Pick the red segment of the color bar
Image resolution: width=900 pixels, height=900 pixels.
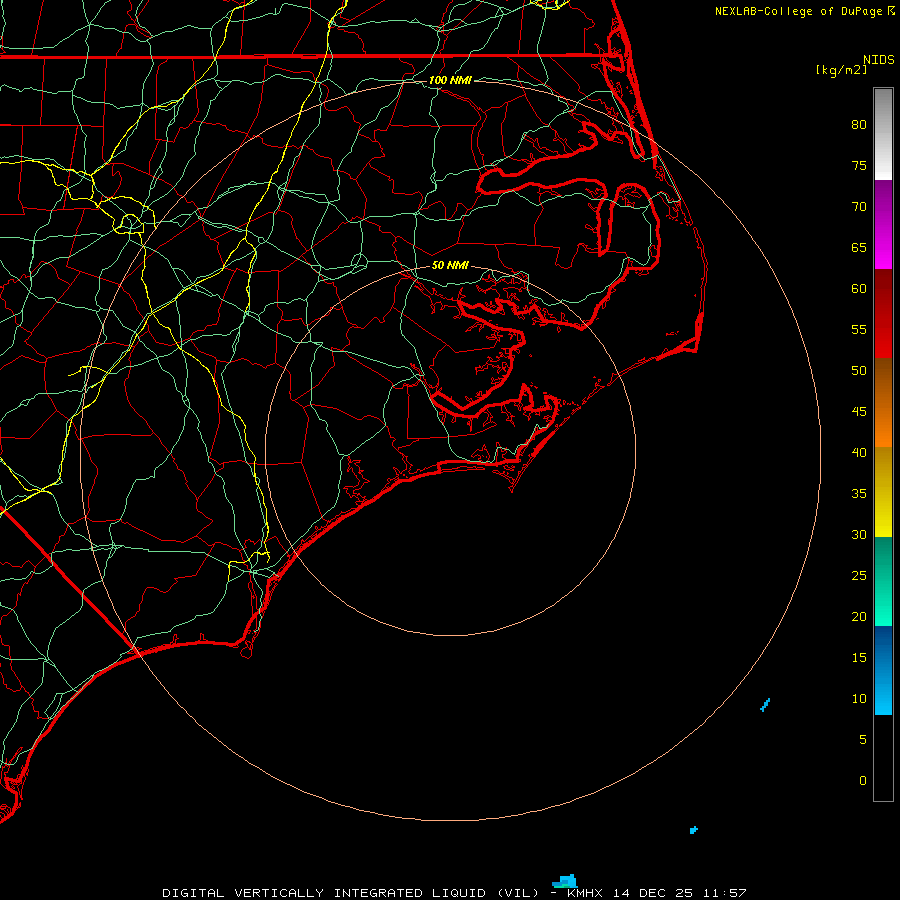(x=883, y=313)
